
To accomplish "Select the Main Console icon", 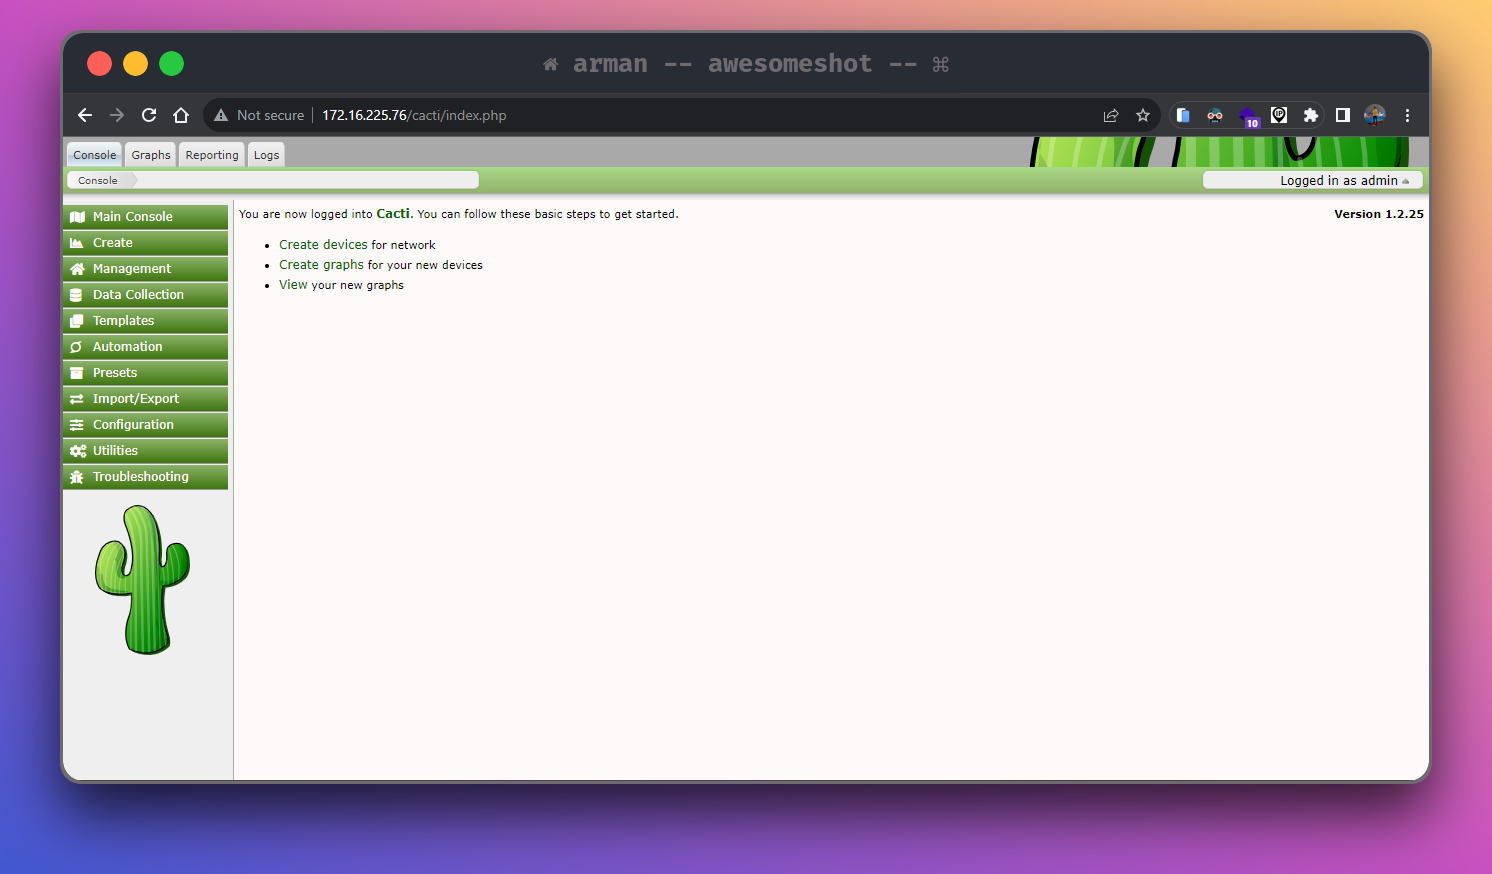I will [79, 216].
